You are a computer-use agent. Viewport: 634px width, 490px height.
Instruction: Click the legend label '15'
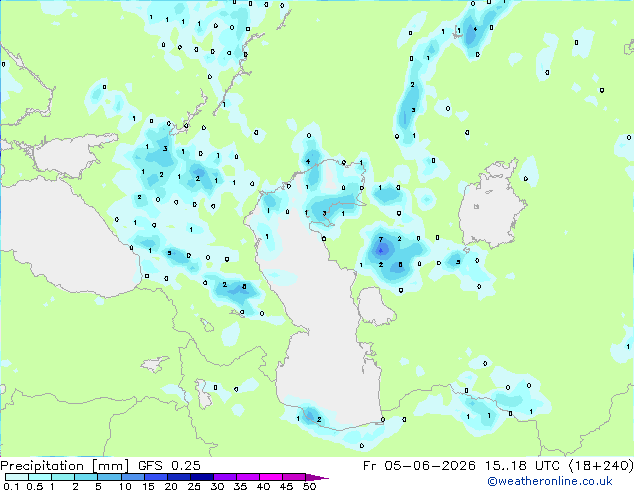pos(148,486)
